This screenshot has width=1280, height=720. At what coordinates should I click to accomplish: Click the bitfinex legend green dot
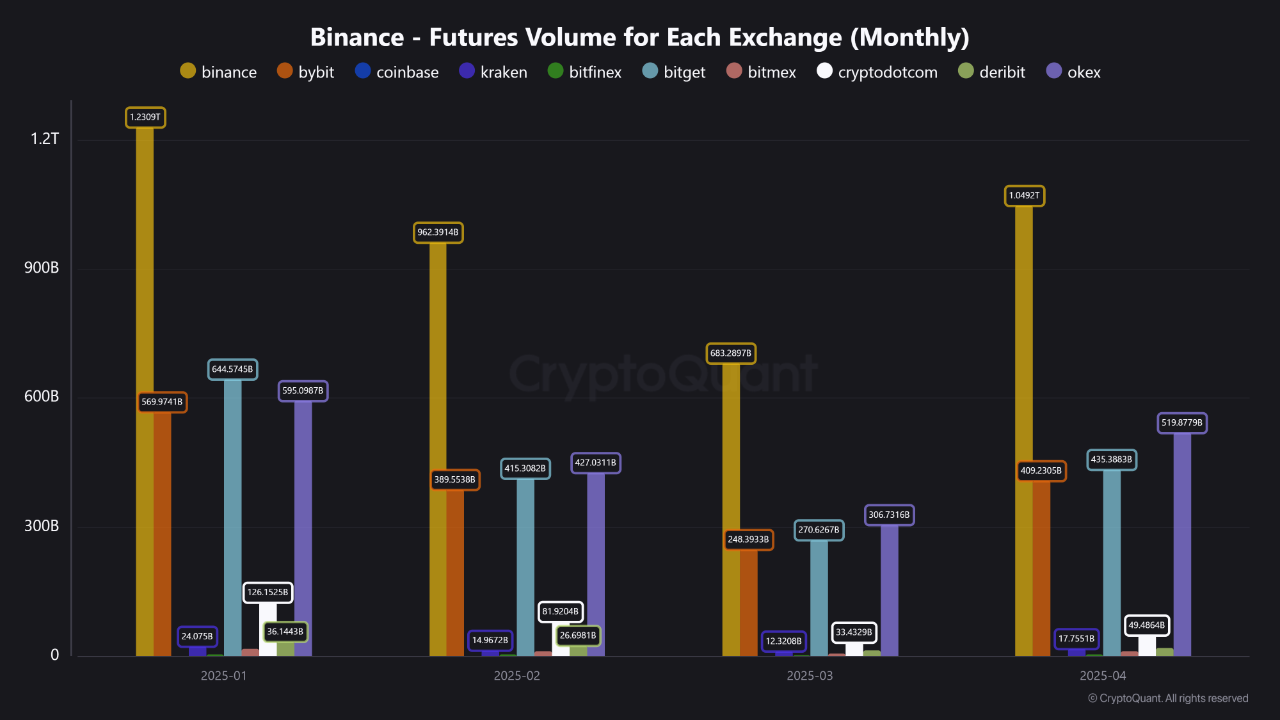tap(555, 71)
